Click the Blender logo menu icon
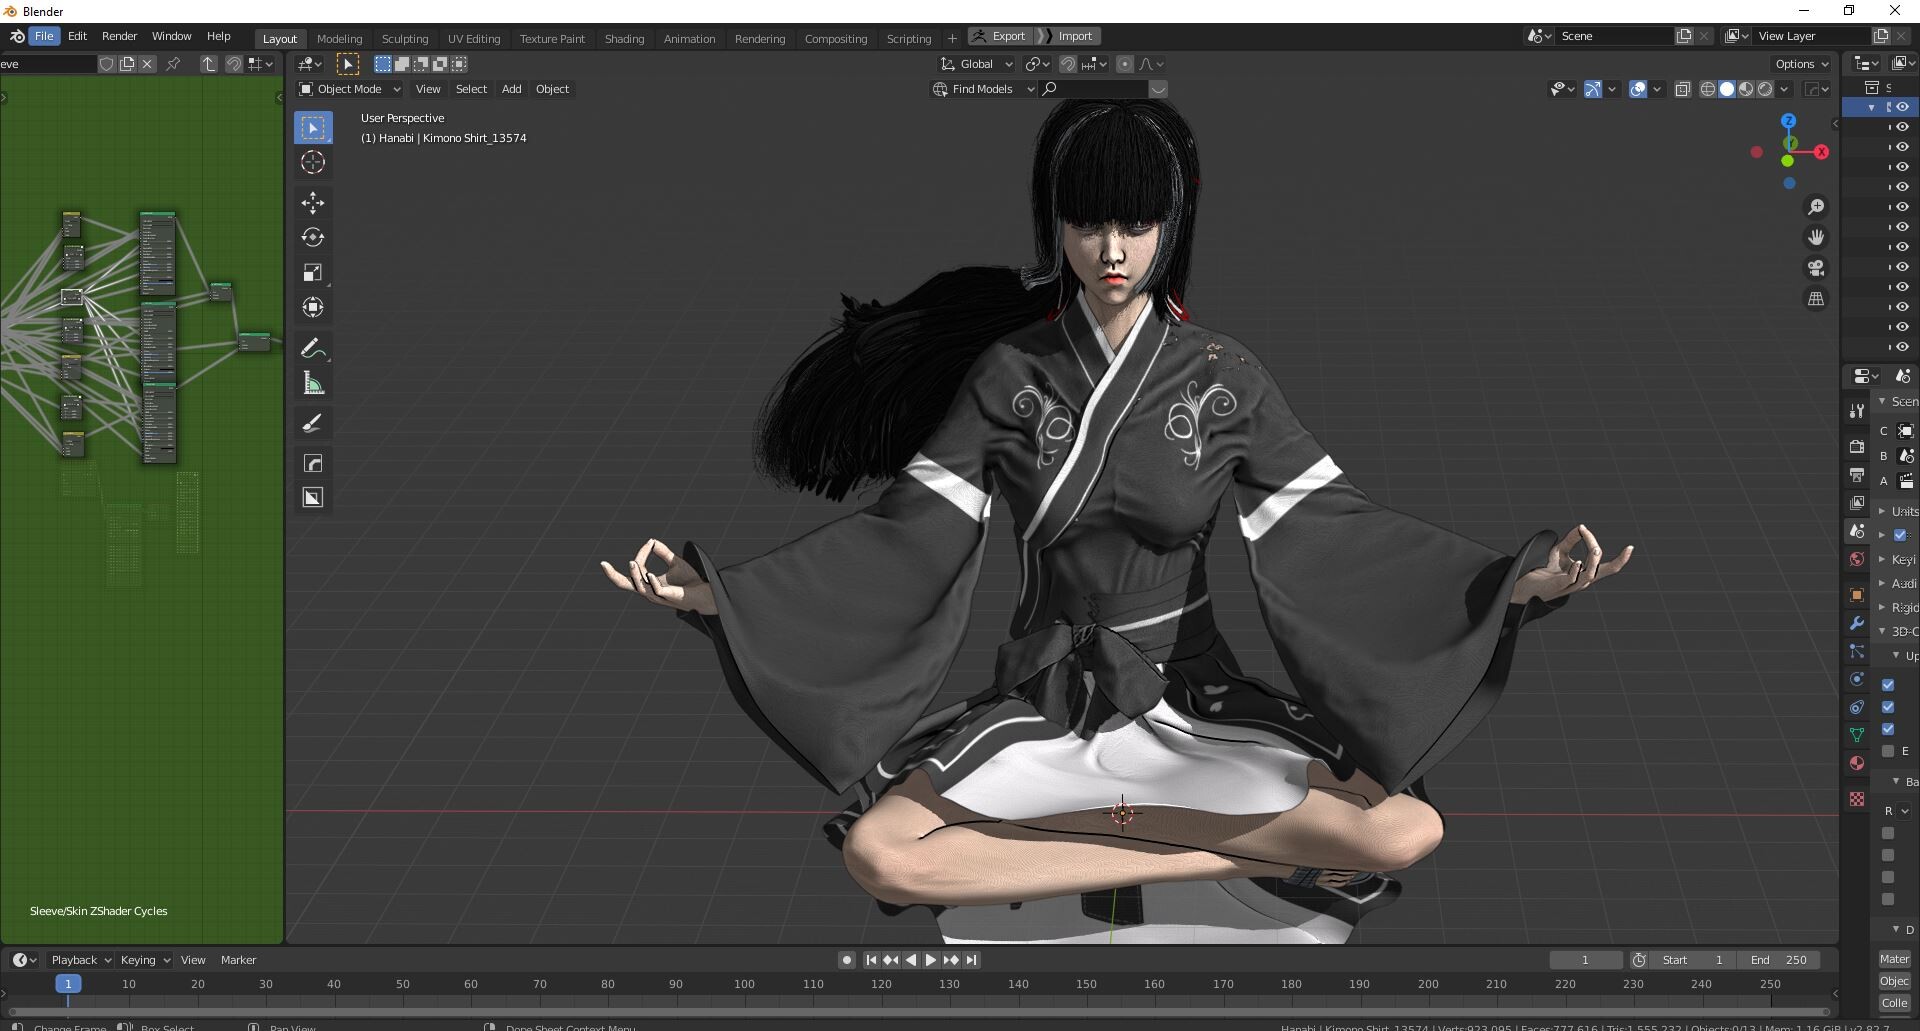 click(17, 36)
